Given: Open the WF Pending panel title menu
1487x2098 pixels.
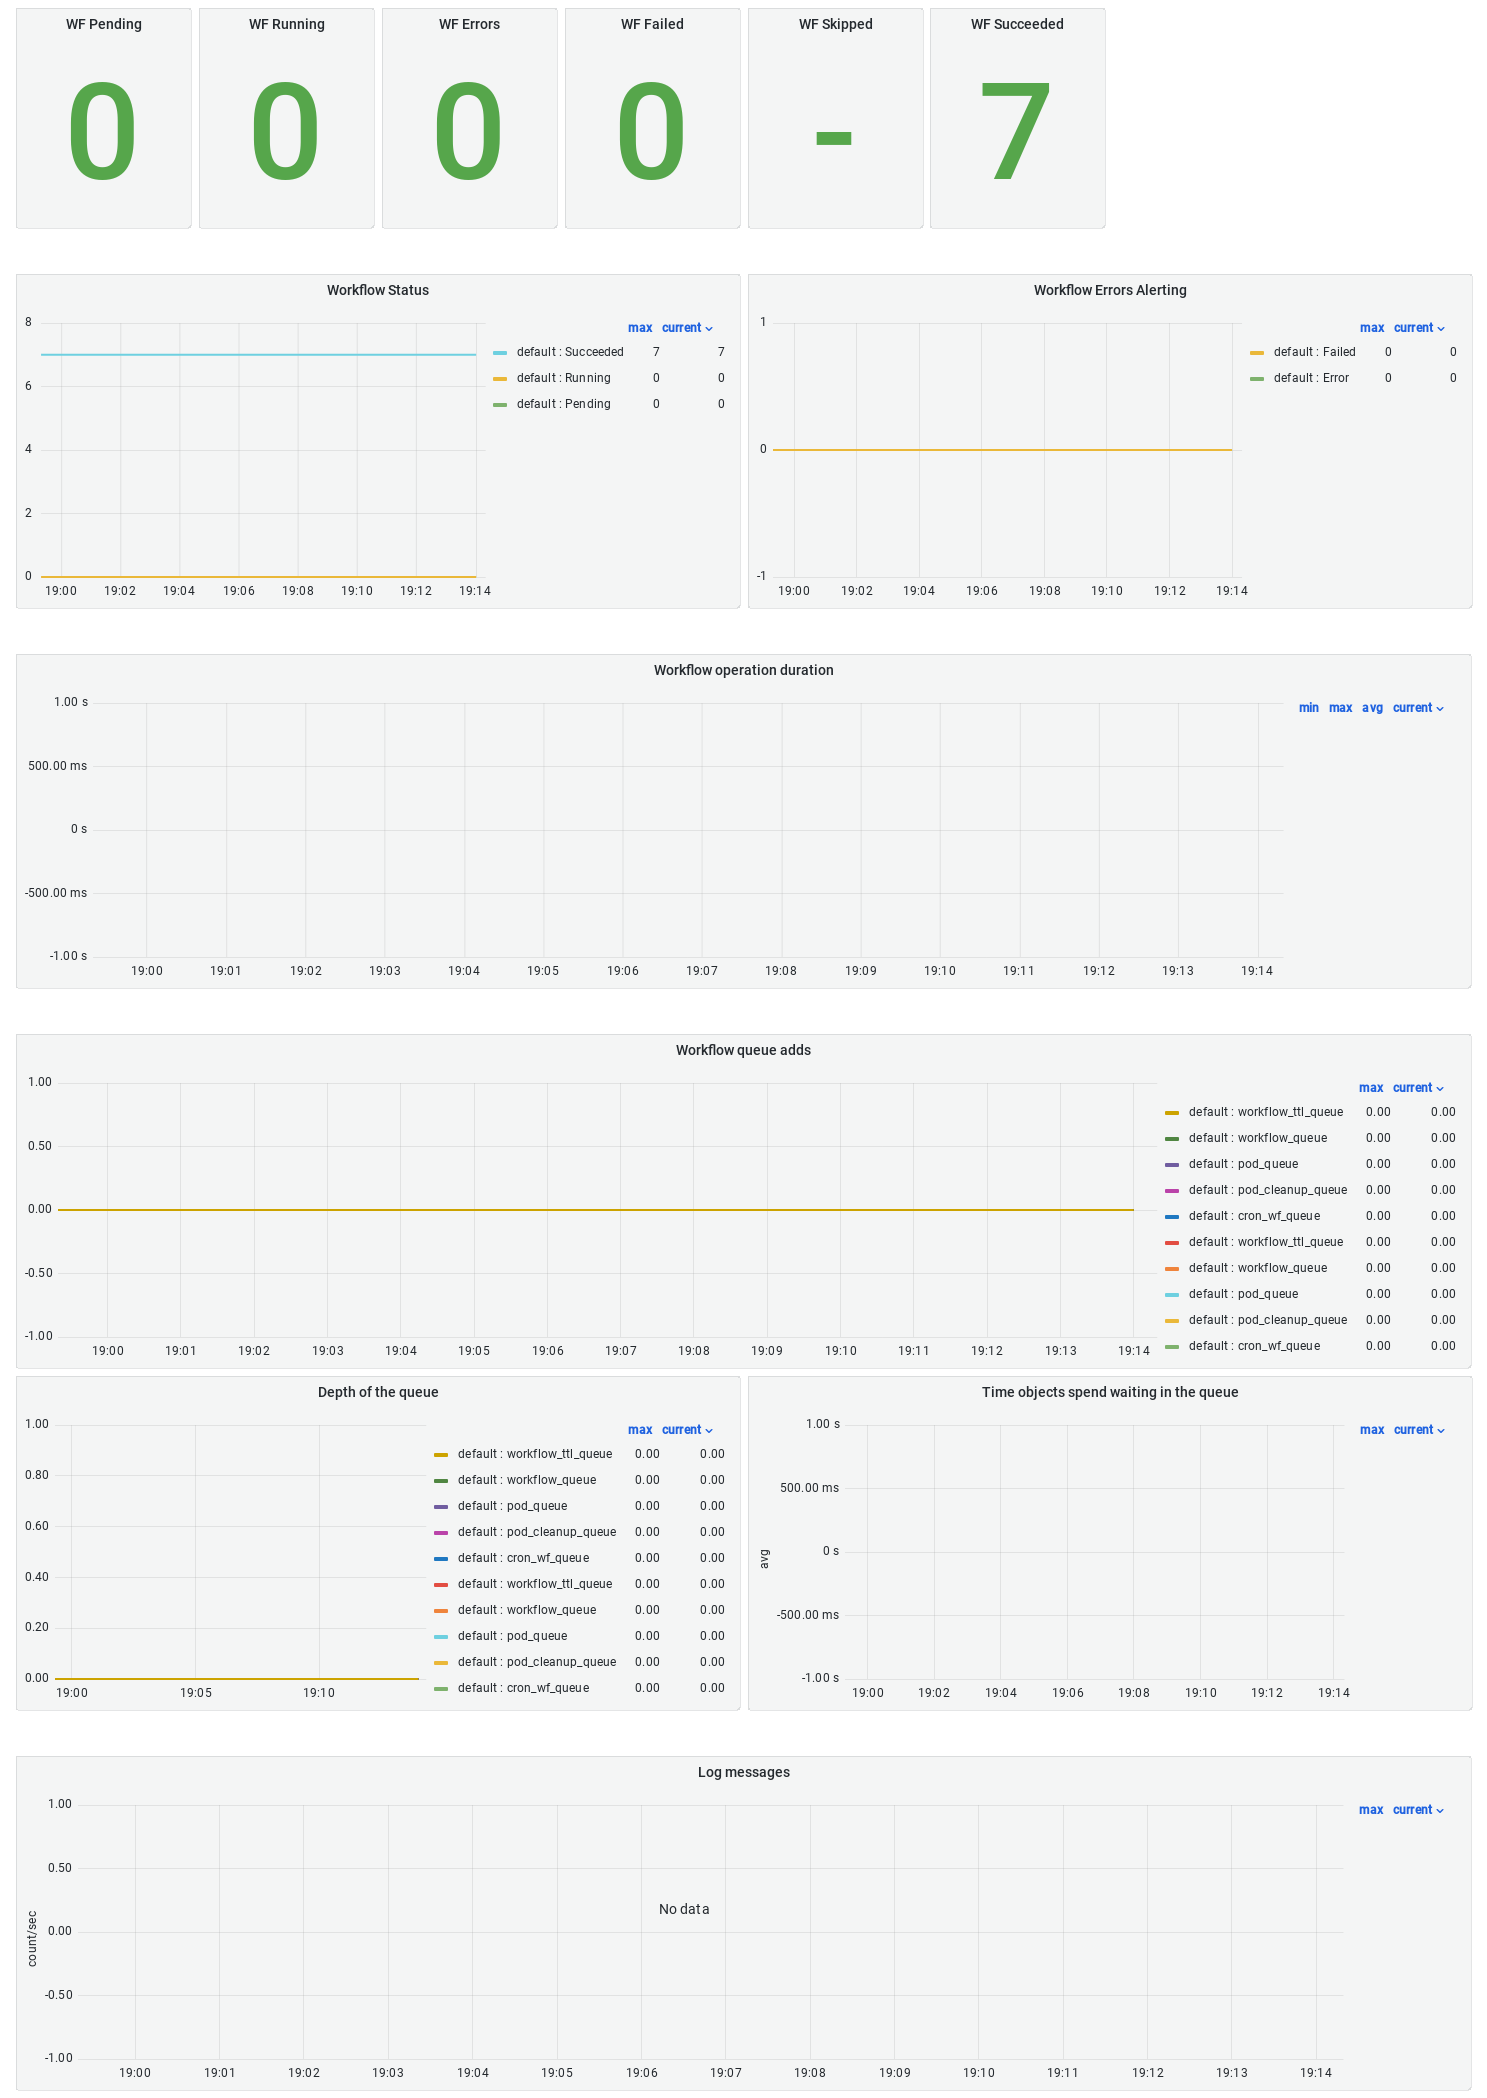Looking at the screenshot, I should coord(104,24).
